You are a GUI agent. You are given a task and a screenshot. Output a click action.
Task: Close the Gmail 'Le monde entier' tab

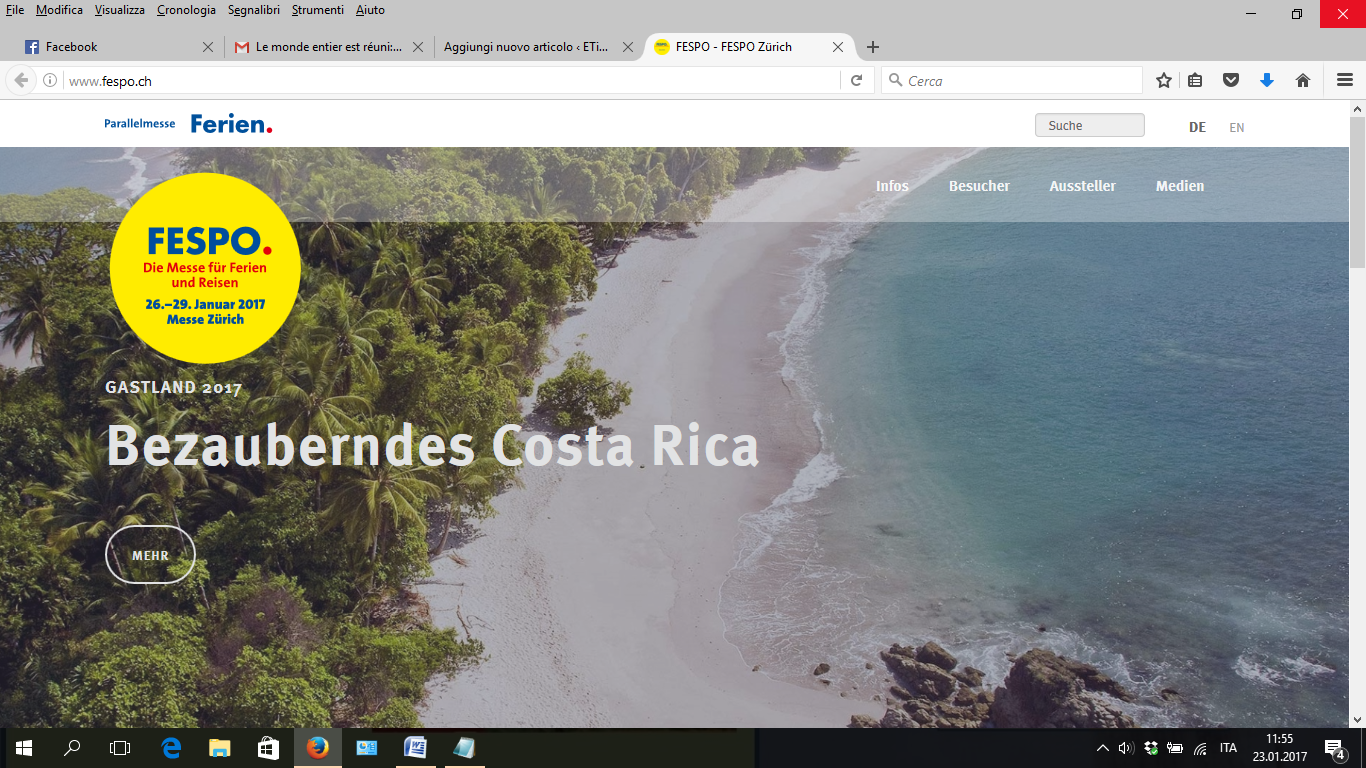(x=418, y=47)
